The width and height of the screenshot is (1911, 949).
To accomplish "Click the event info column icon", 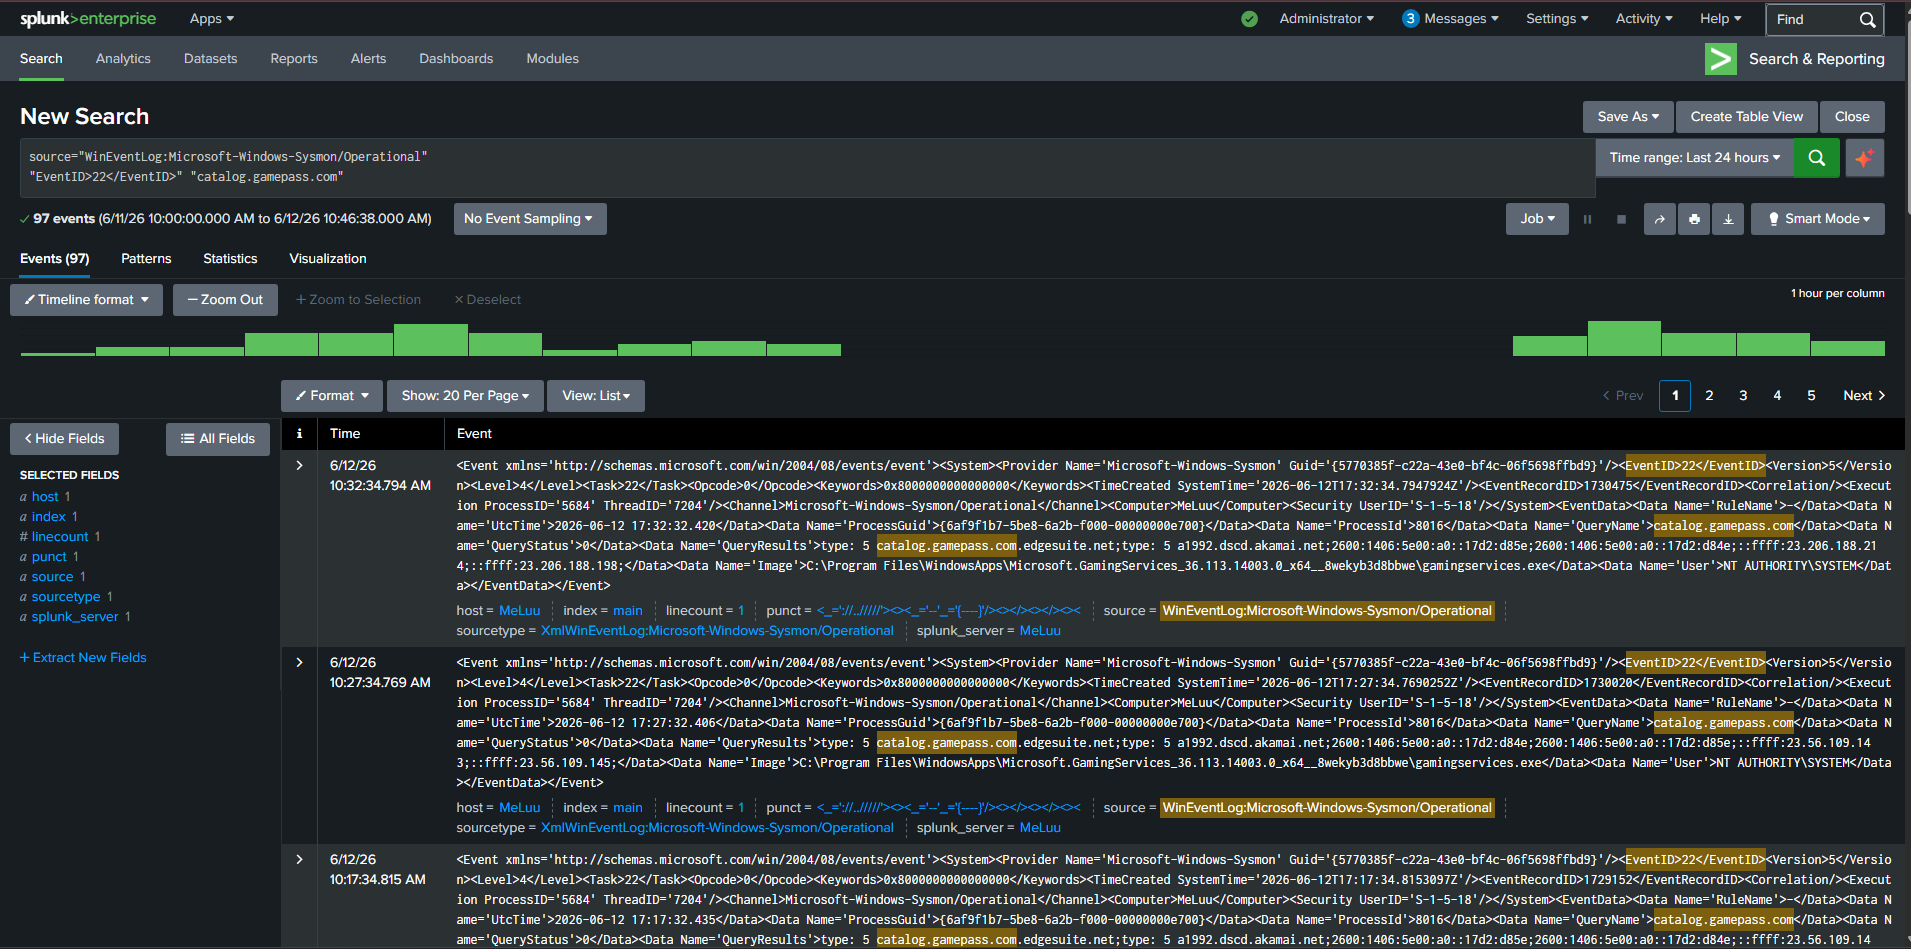I will [x=299, y=433].
